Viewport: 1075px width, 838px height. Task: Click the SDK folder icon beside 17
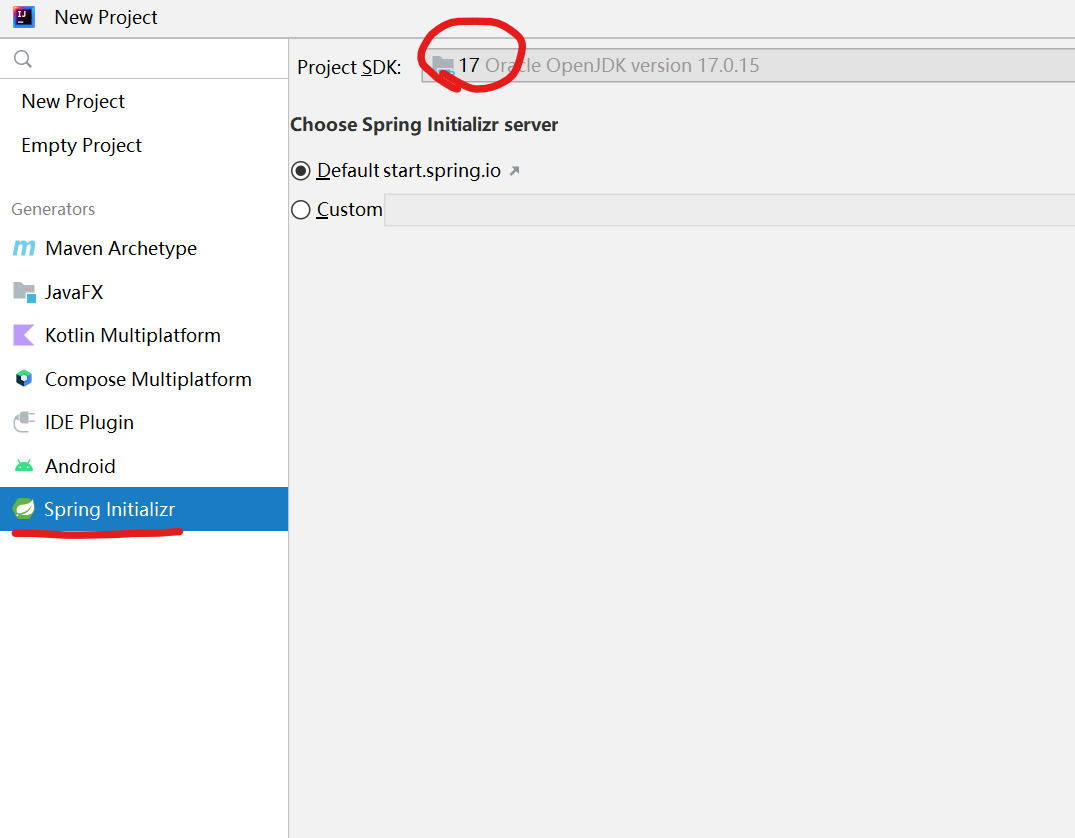443,66
